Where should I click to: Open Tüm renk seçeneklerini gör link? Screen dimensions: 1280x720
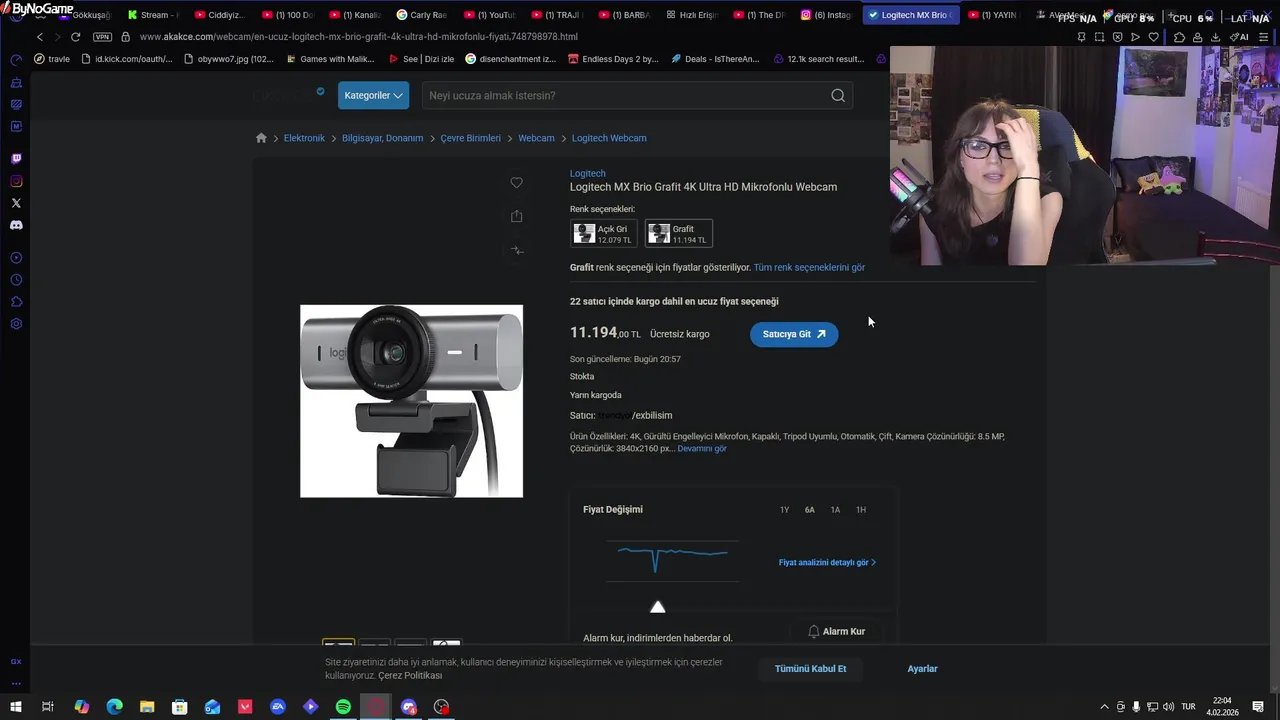[x=809, y=267]
